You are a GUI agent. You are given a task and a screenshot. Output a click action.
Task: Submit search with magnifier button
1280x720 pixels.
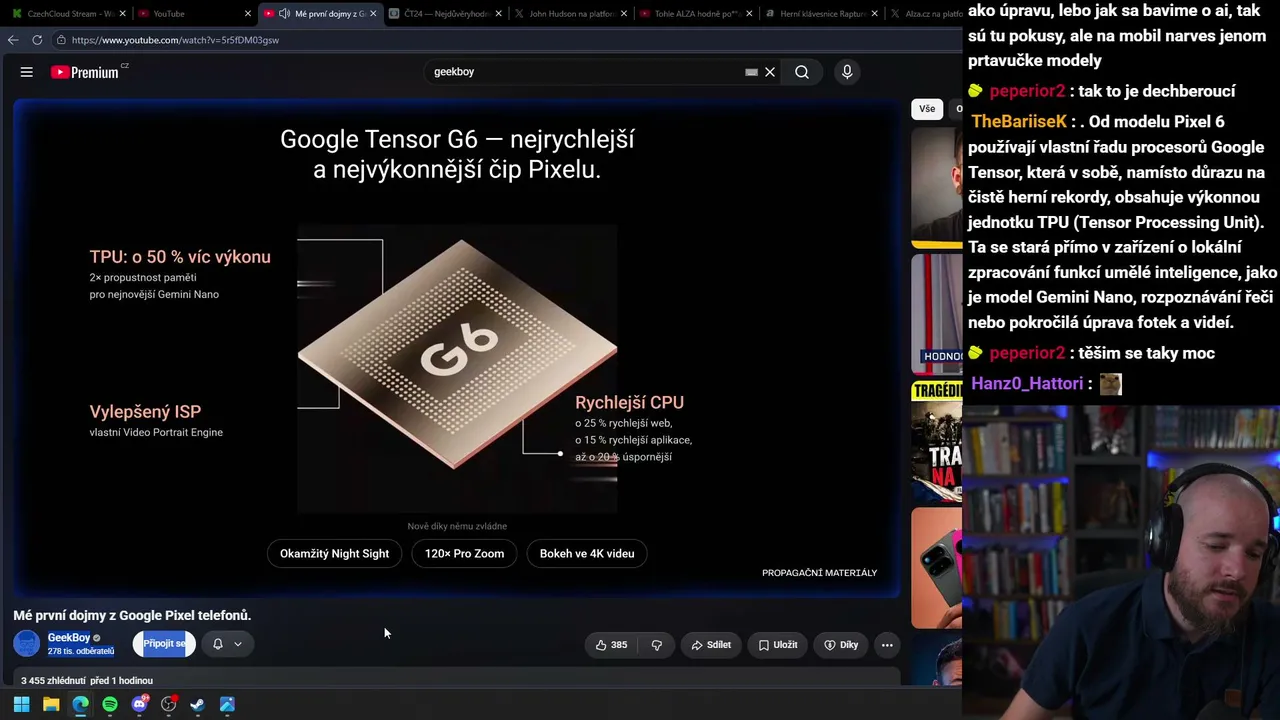pyautogui.click(x=802, y=72)
